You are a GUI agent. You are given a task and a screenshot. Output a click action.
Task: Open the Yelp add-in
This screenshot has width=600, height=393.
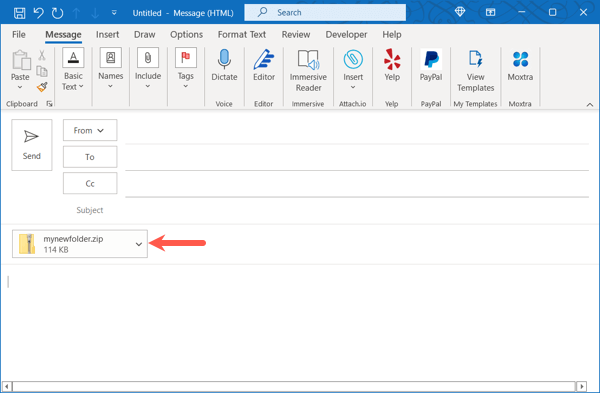click(392, 66)
